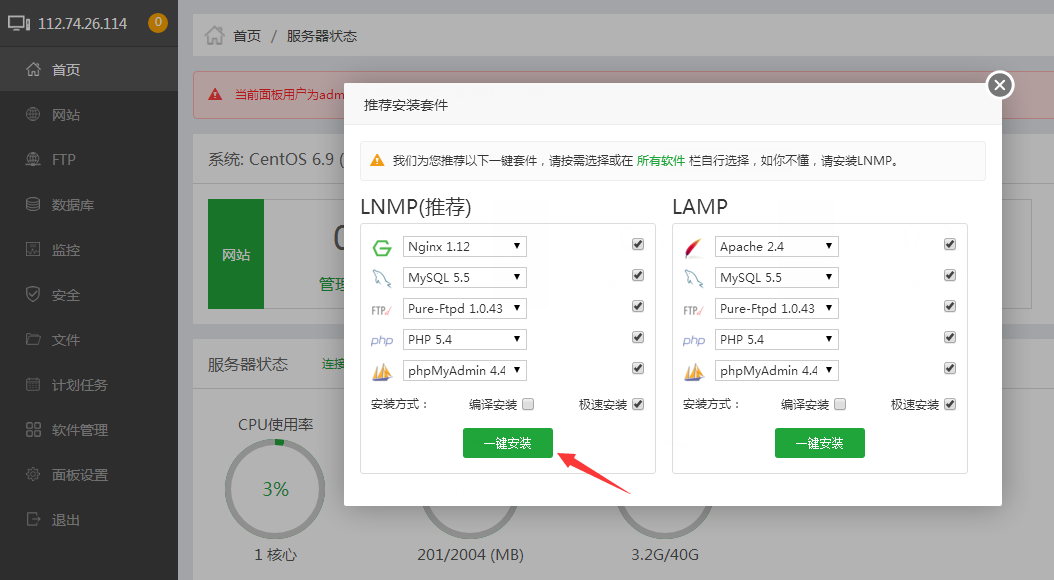Click the MySQL dolphin icon in LNMP
This screenshot has height=580, width=1054.
[381, 278]
